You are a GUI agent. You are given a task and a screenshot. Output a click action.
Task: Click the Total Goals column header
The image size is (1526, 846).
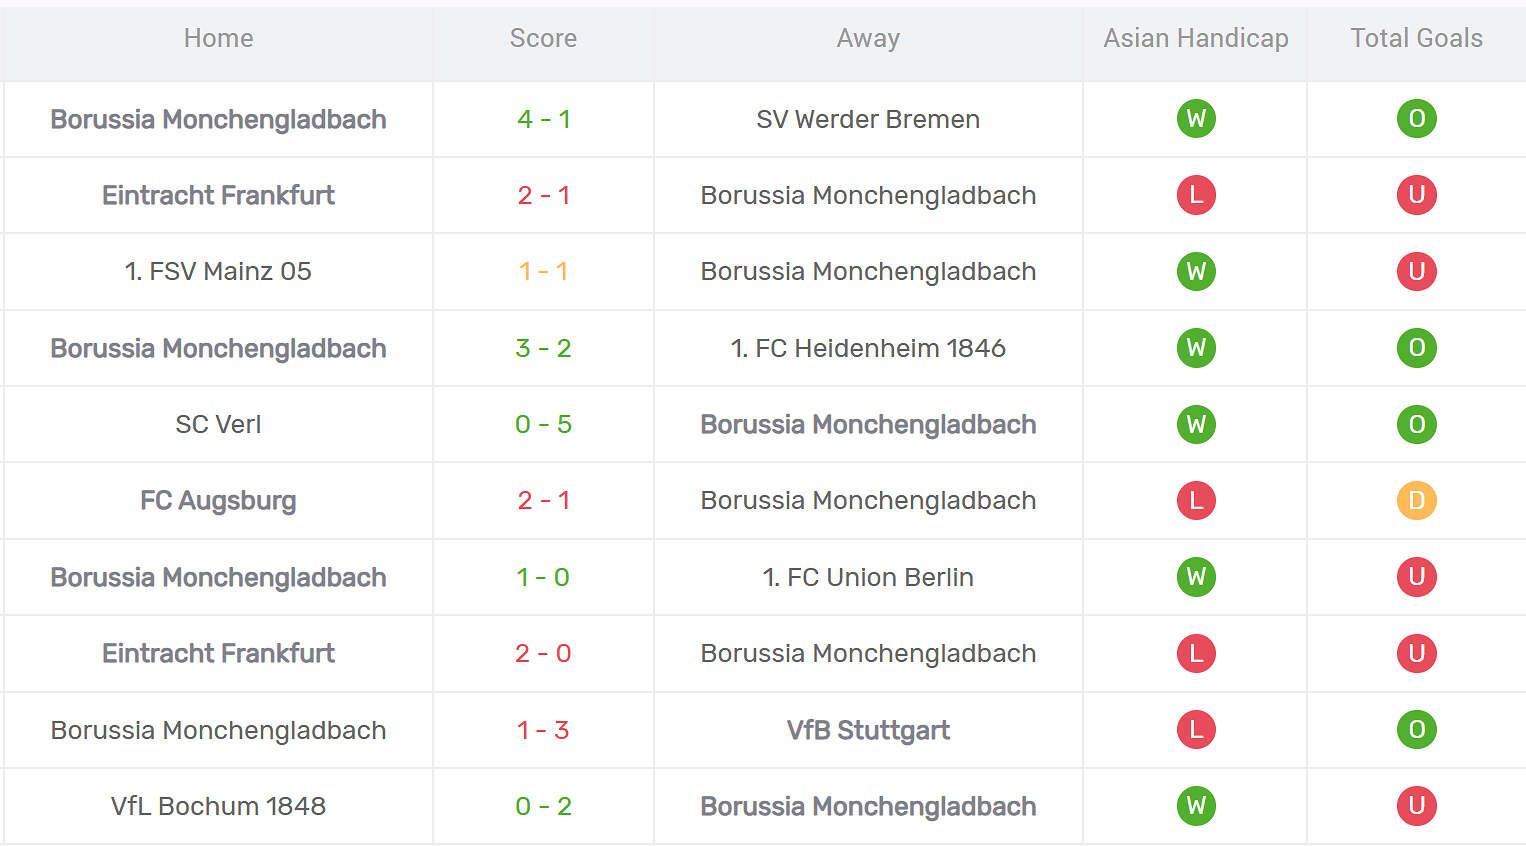click(x=1416, y=38)
